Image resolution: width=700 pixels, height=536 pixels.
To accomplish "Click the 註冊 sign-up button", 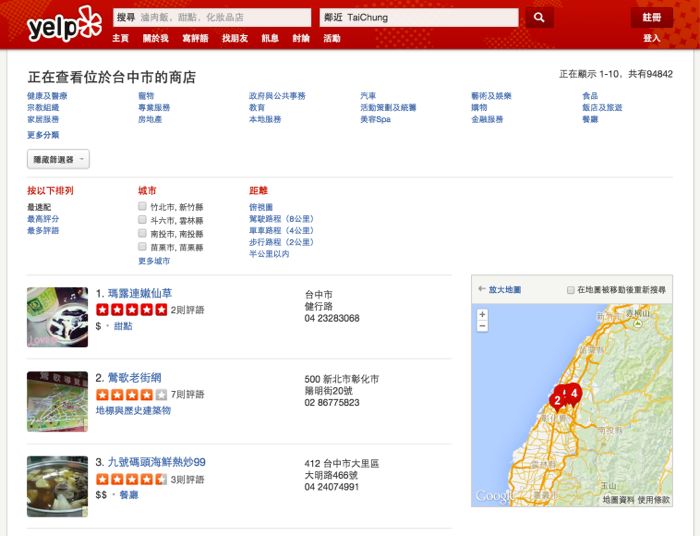I will coord(652,17).
